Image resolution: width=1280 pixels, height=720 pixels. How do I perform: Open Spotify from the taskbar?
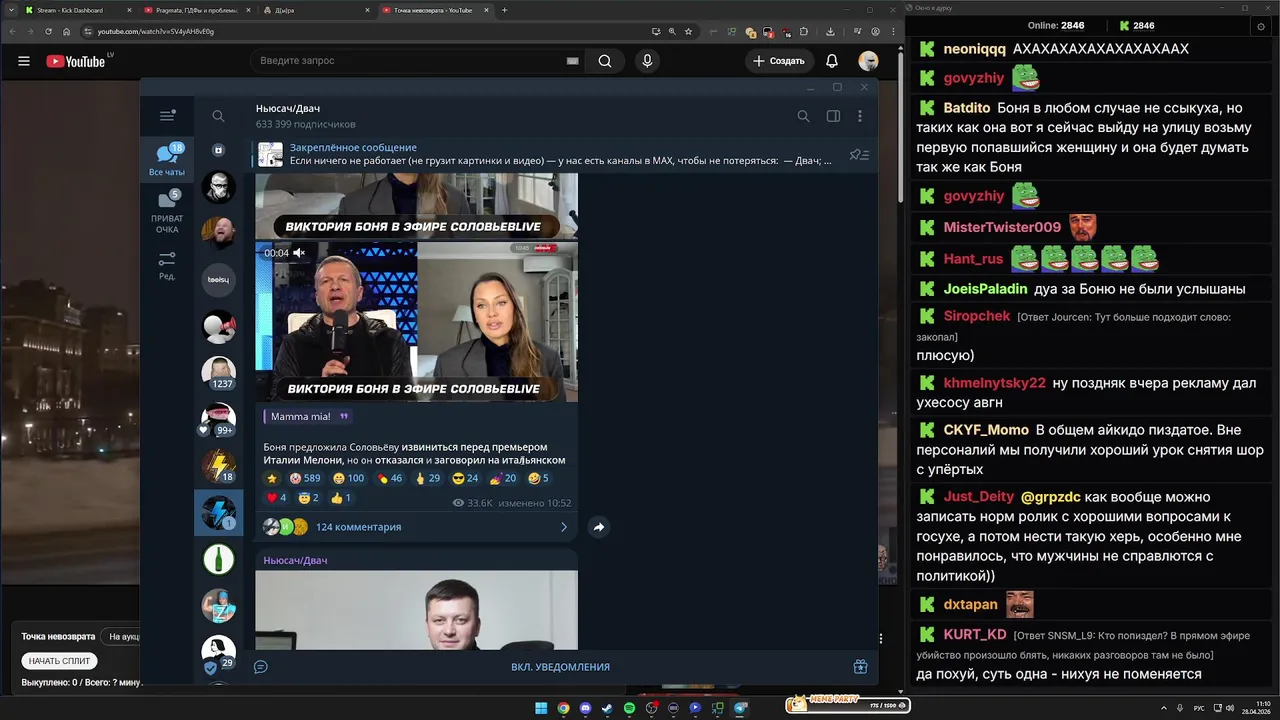point(629,708)
